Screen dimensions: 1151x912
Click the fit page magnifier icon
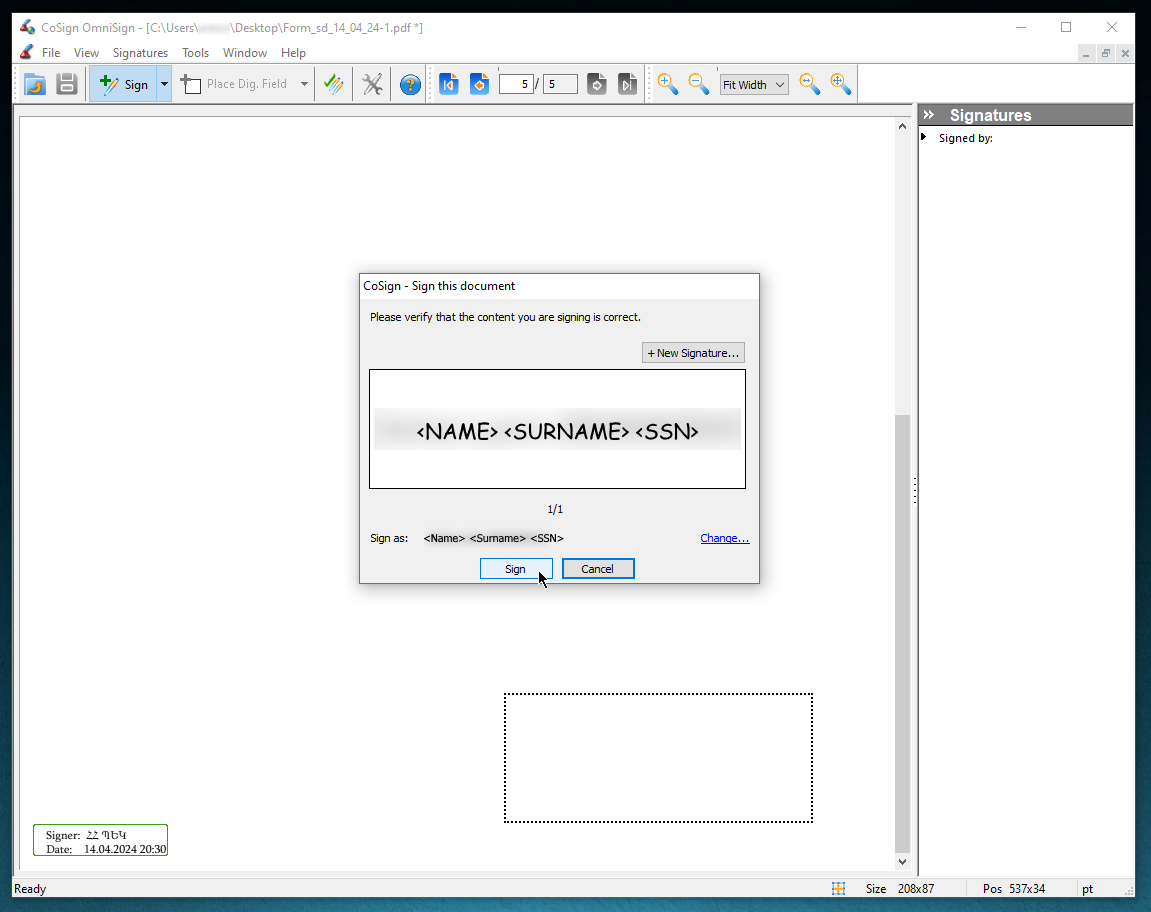coord(840,84)
